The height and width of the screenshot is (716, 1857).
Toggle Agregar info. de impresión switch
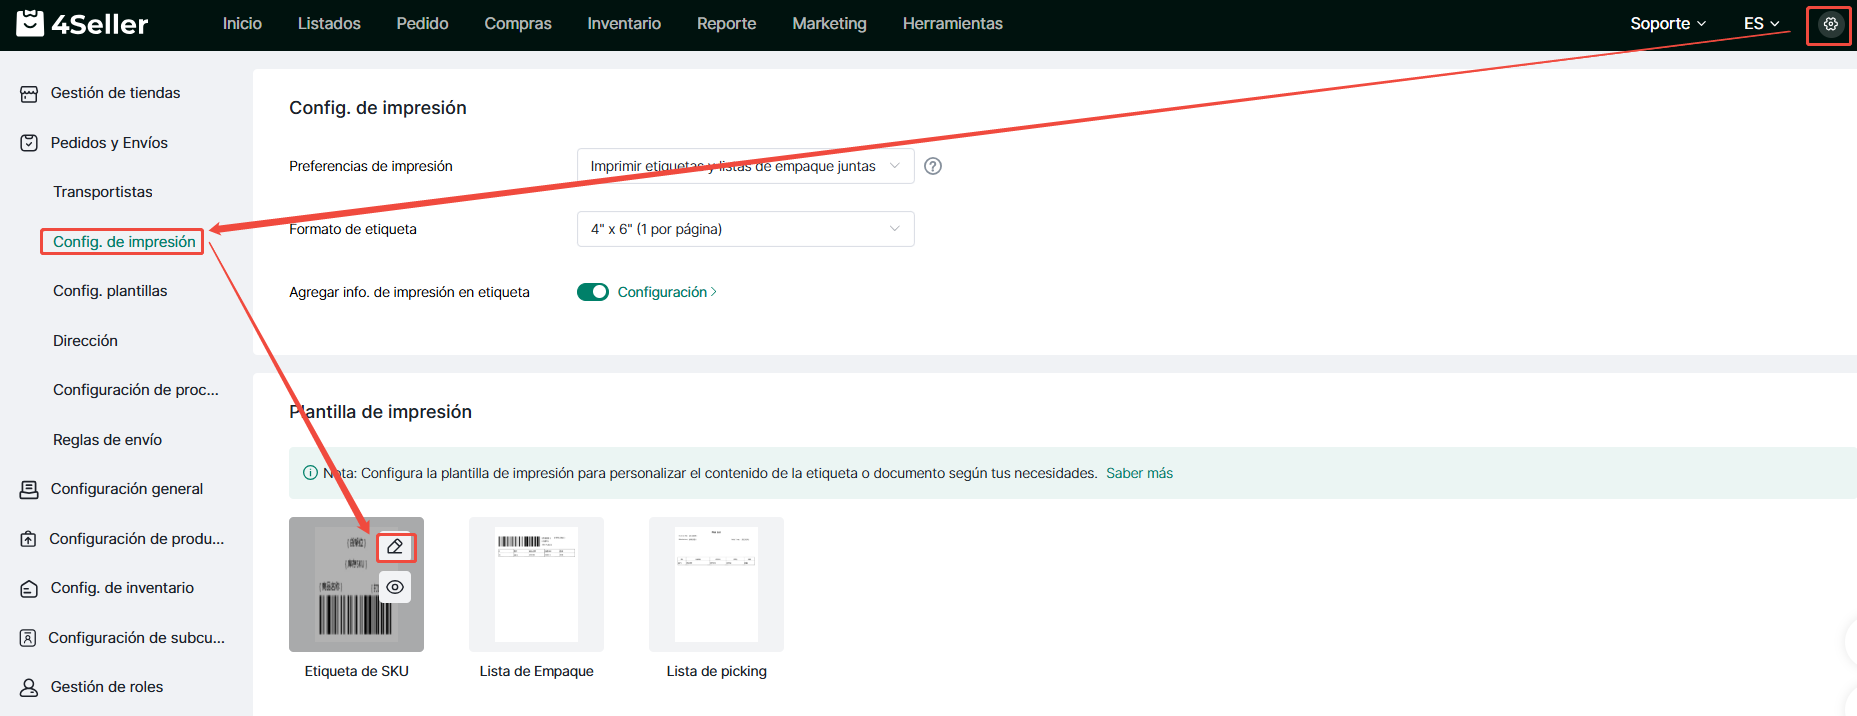[593, 292]
